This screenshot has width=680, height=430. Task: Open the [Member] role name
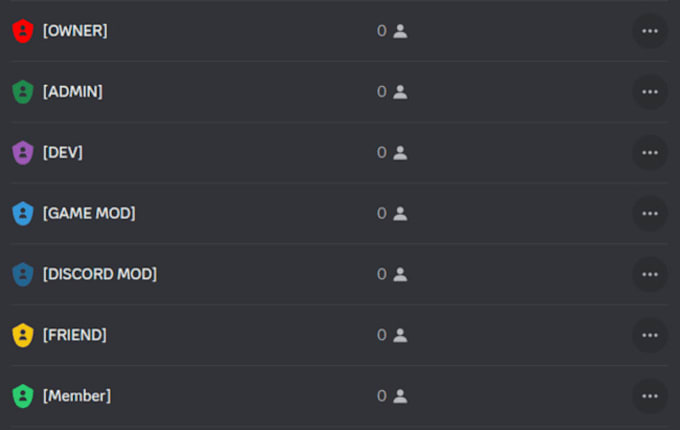76,396
